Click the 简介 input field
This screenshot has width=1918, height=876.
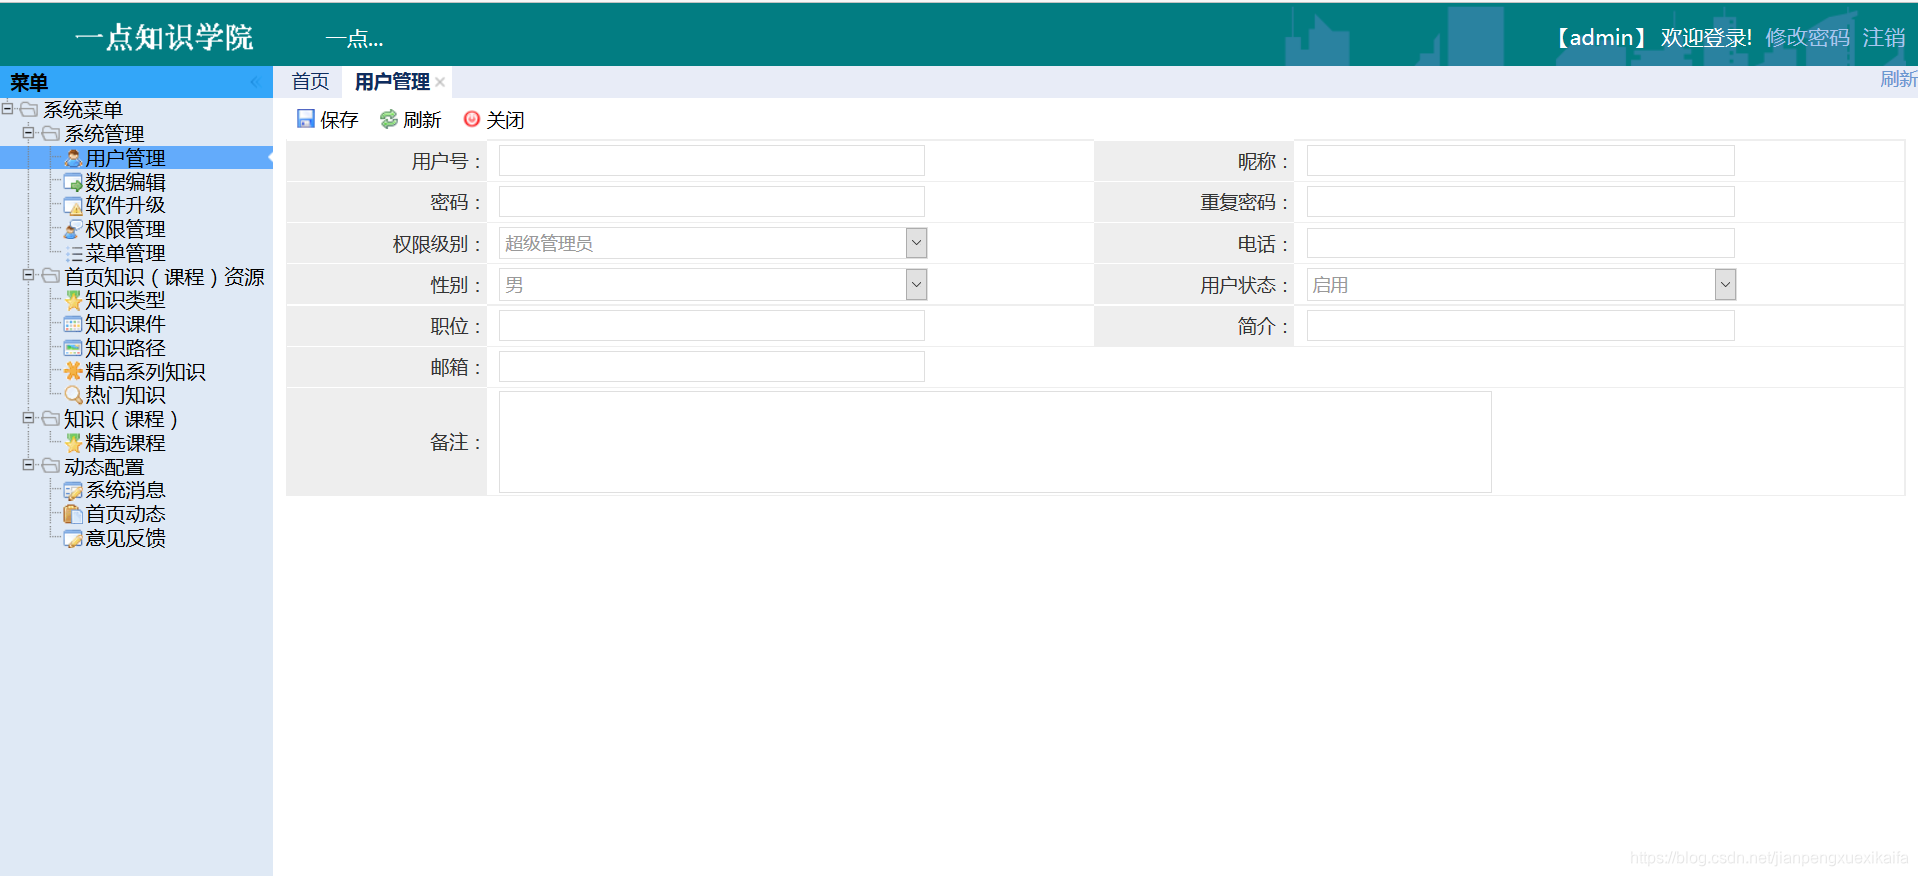coord(1520,326)
